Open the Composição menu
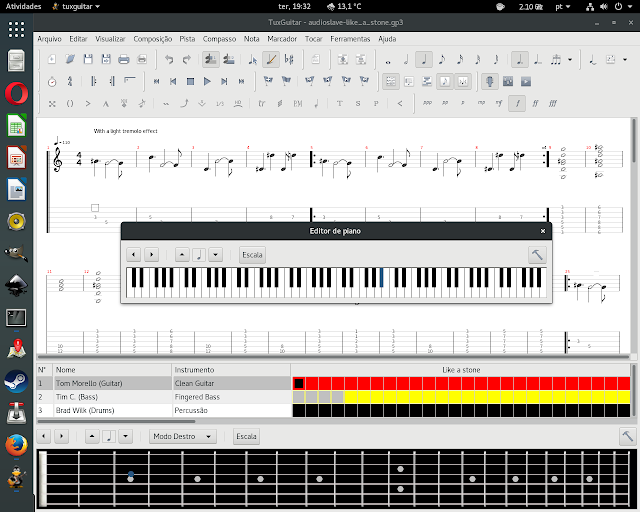 point(153,39)
